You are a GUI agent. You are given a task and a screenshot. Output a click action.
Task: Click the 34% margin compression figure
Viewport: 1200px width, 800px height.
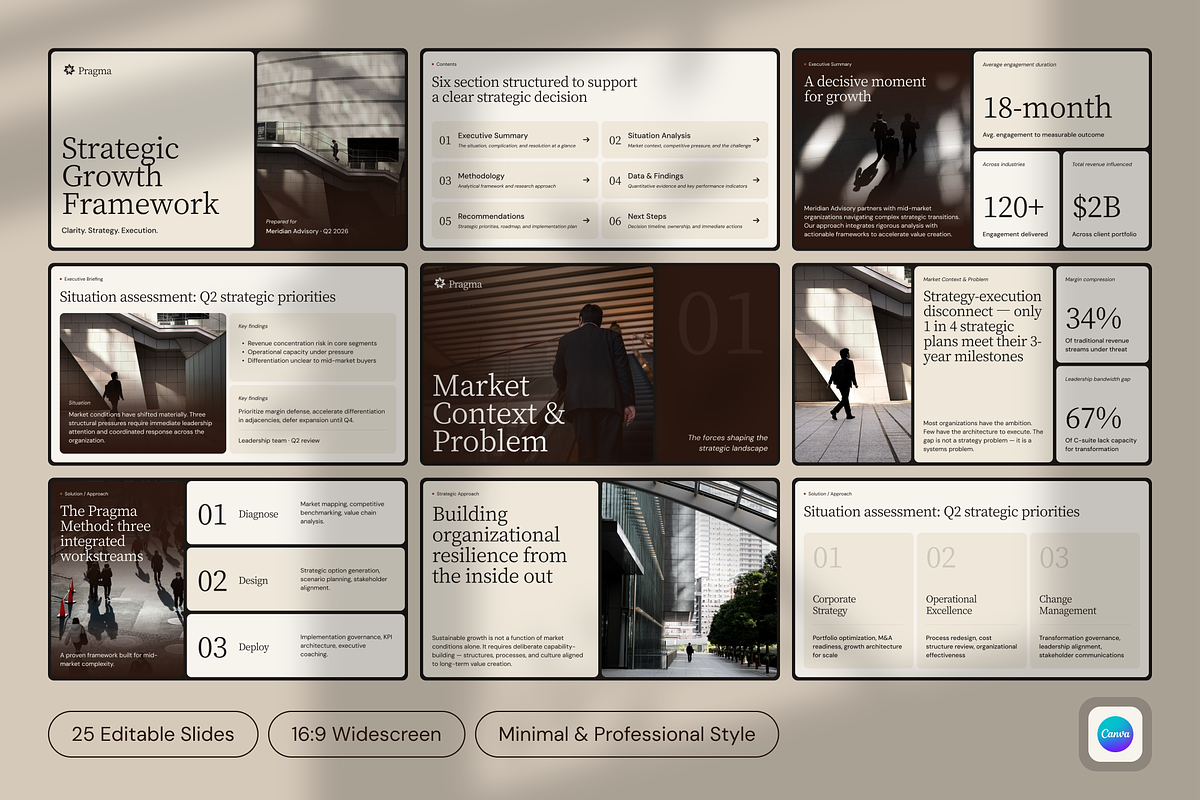(x=1093, y=318)
